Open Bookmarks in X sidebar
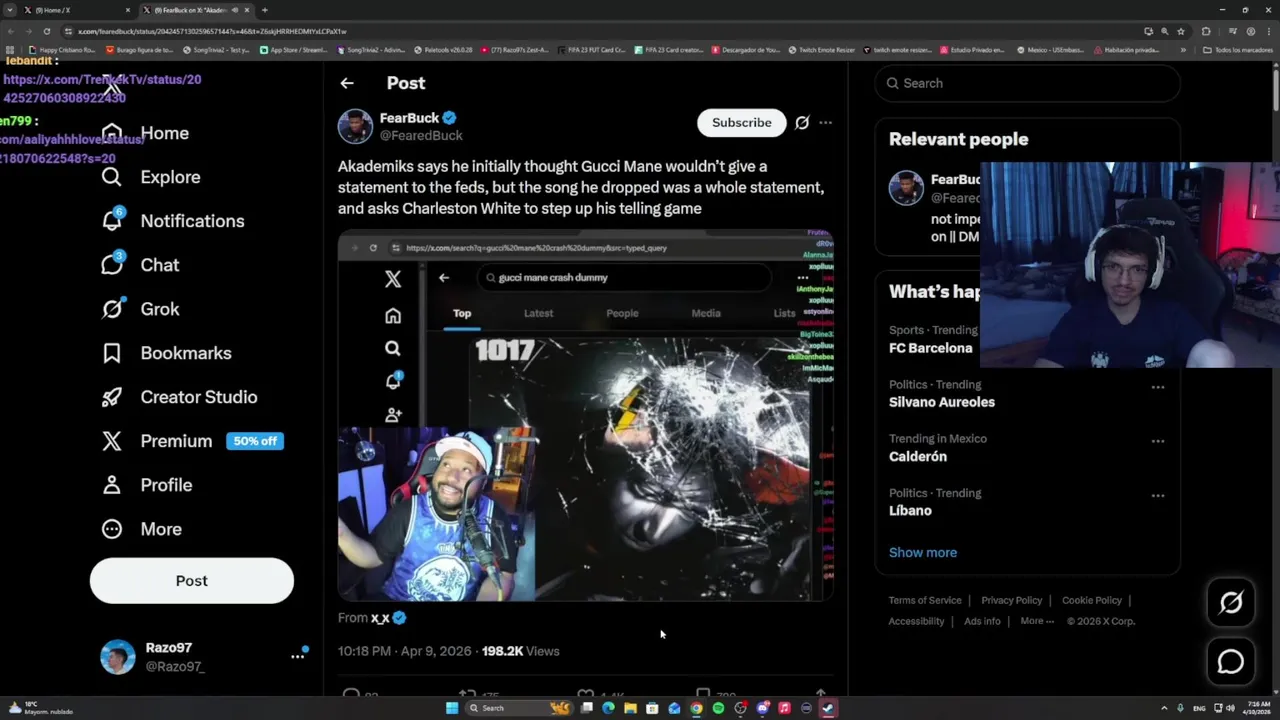Screen dimensions: 1280x720 [167, 353]
